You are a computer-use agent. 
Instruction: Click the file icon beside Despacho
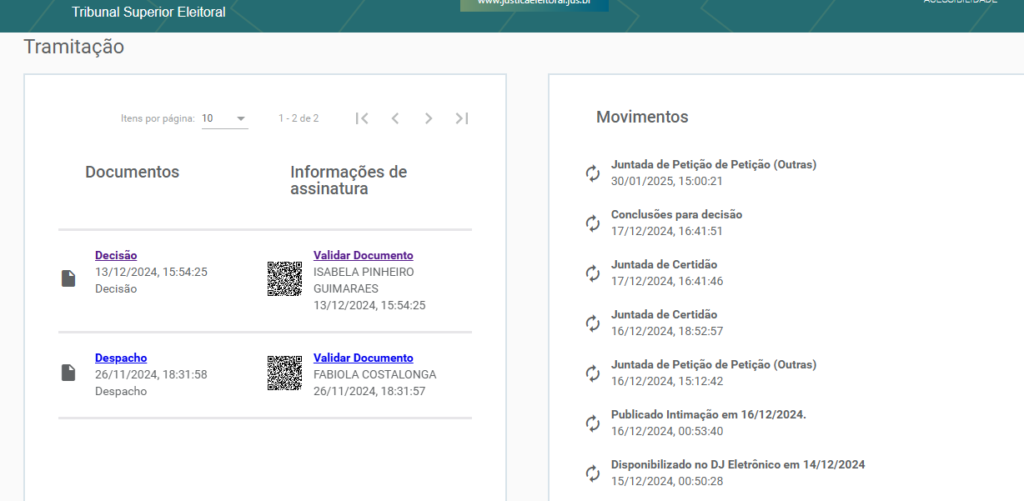69,373
